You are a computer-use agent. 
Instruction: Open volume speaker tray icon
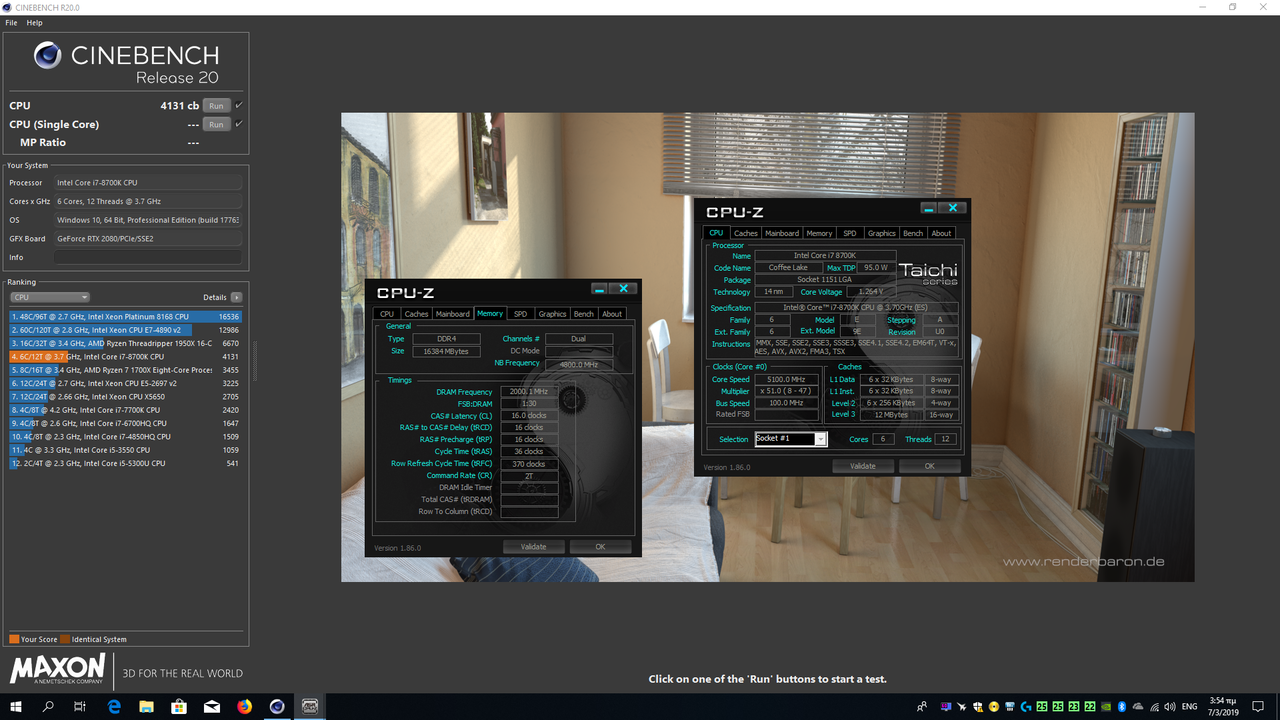pos(1170,707)
